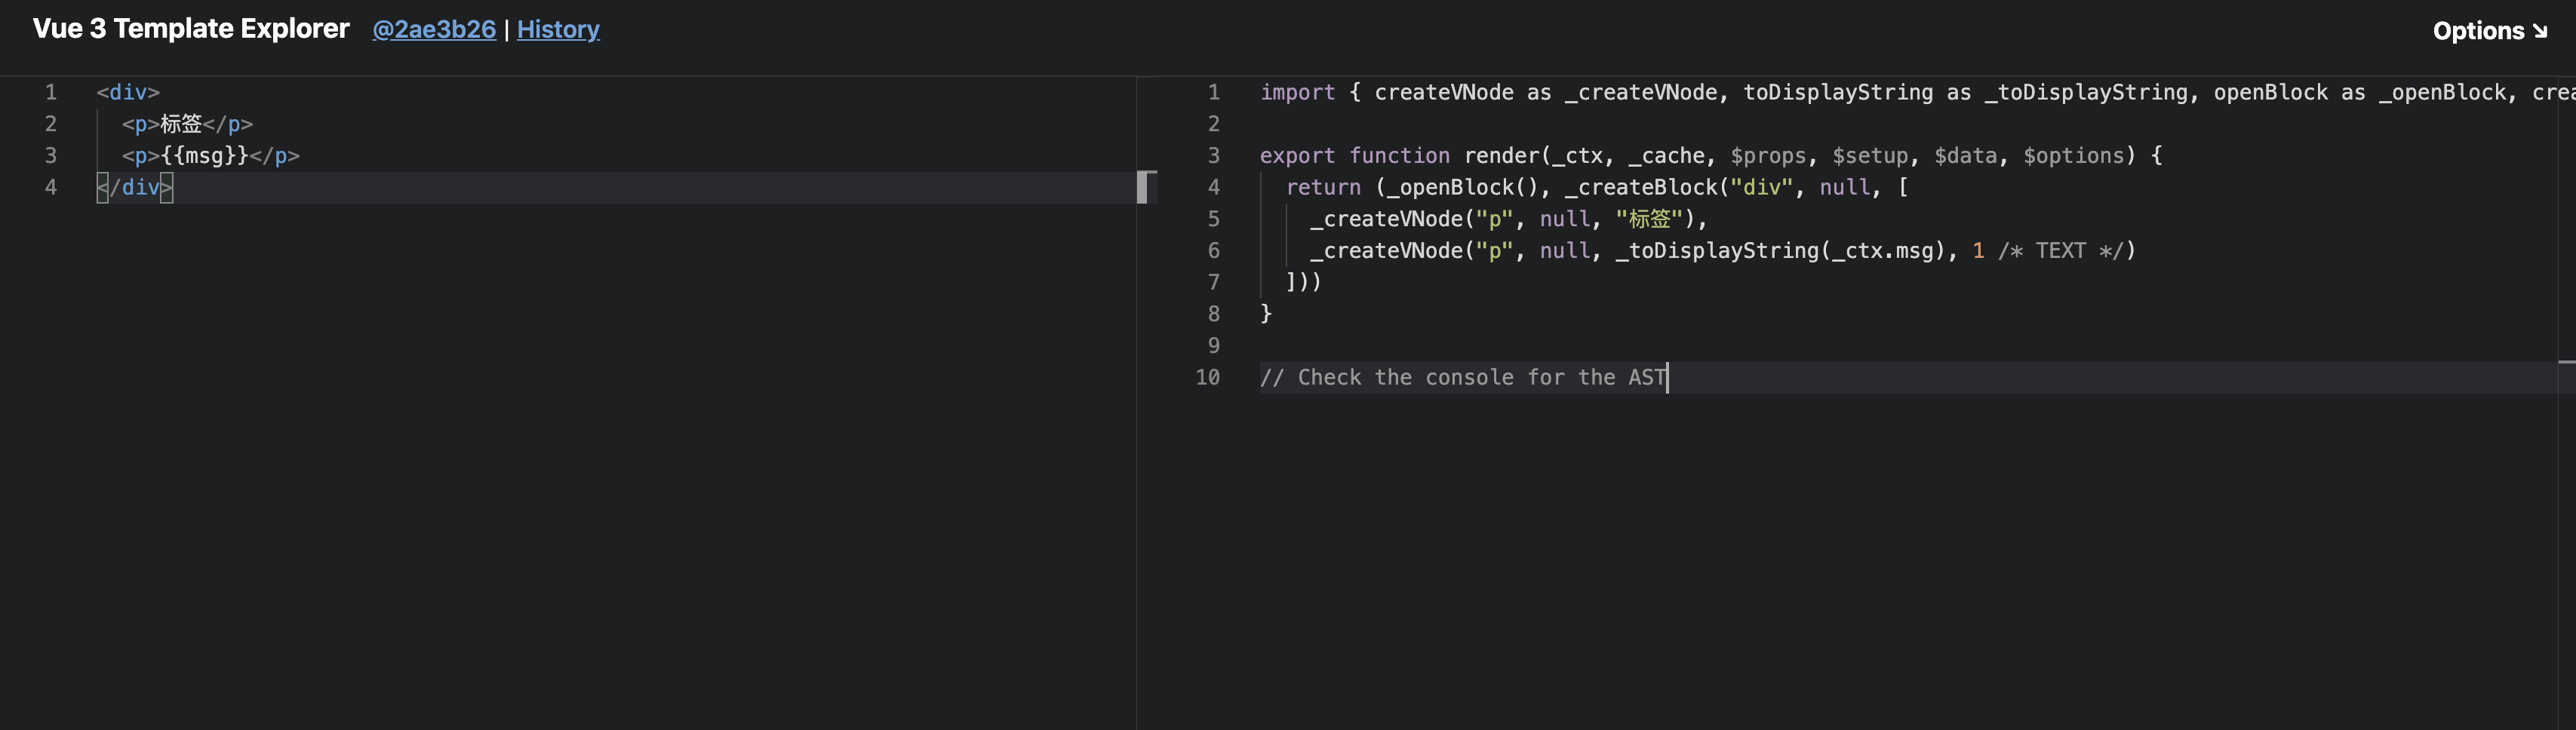Click line number 4 in template editor

click(50, 188)
